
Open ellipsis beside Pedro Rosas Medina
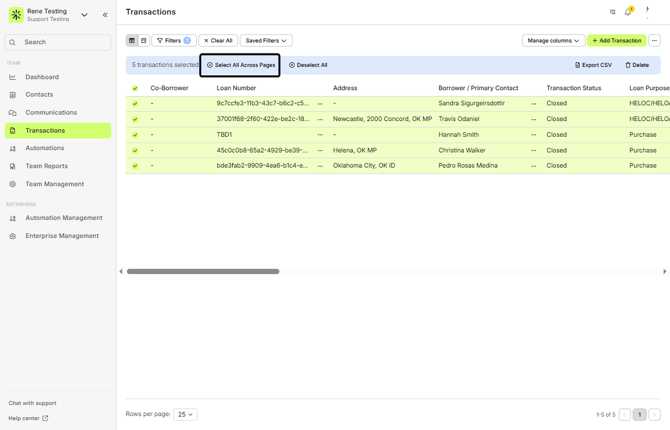pyautogui.click(x=534, y=166)
